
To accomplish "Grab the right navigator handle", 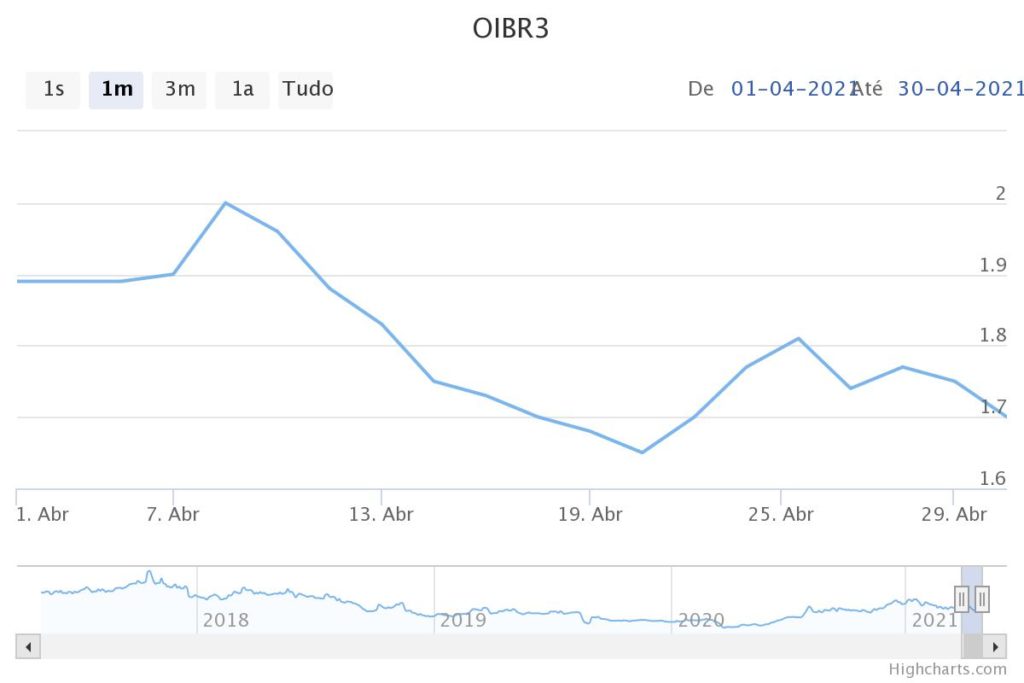I will (982, 599).
